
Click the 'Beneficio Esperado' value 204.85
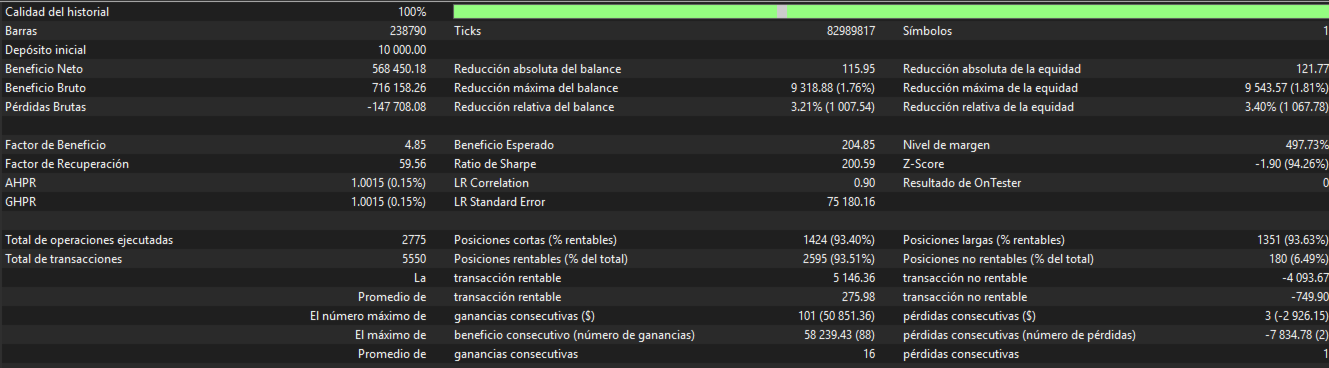tap(859, 145)
